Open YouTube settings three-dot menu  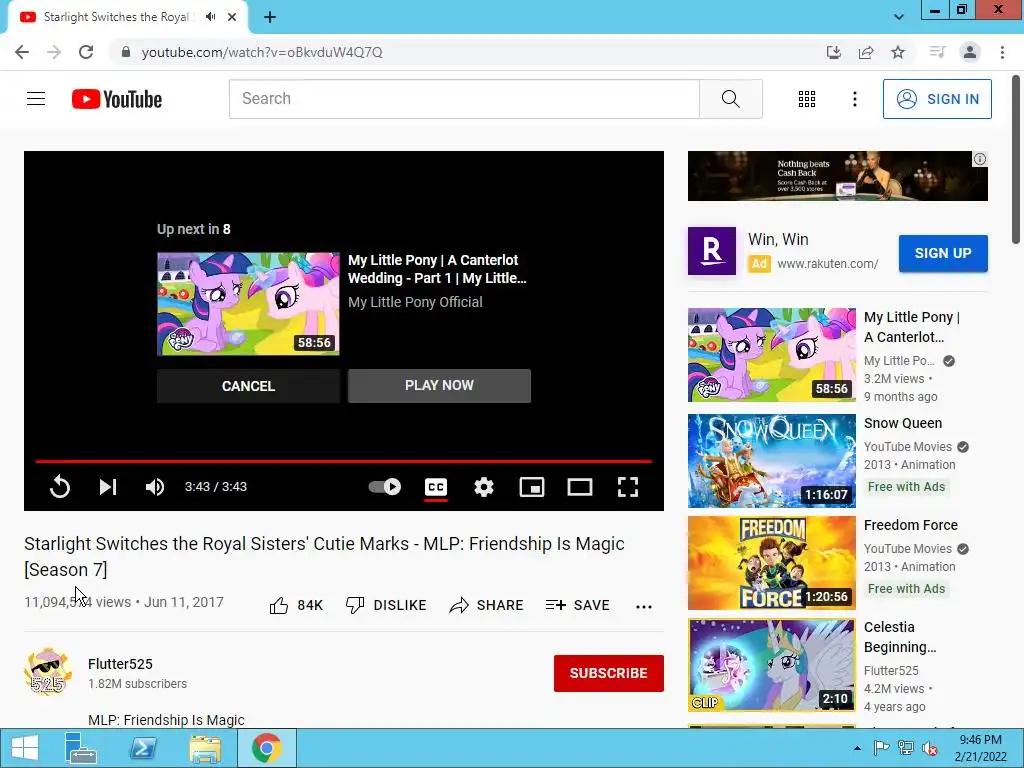[854, 99]
